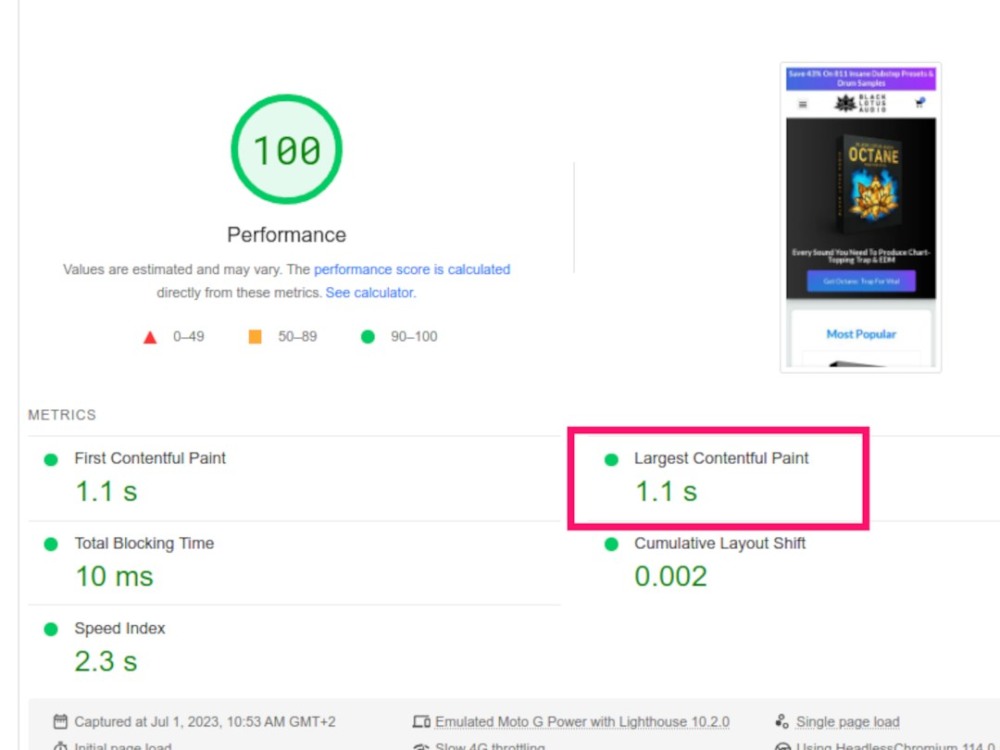Open the hamburger menu in the page preview
Viewport: 1000px width, 750px height.
pyautogui.click(x=802, y=104)
